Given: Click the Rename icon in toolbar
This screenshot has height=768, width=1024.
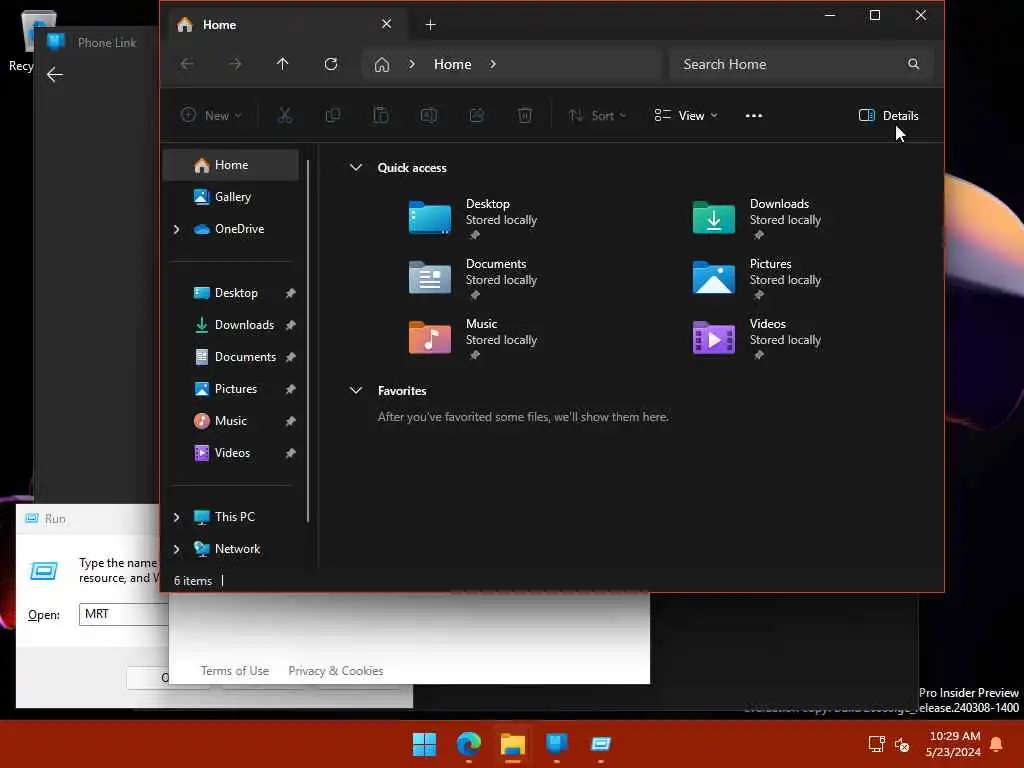Looking at the screenshot, I should click(x=428, y=116).
